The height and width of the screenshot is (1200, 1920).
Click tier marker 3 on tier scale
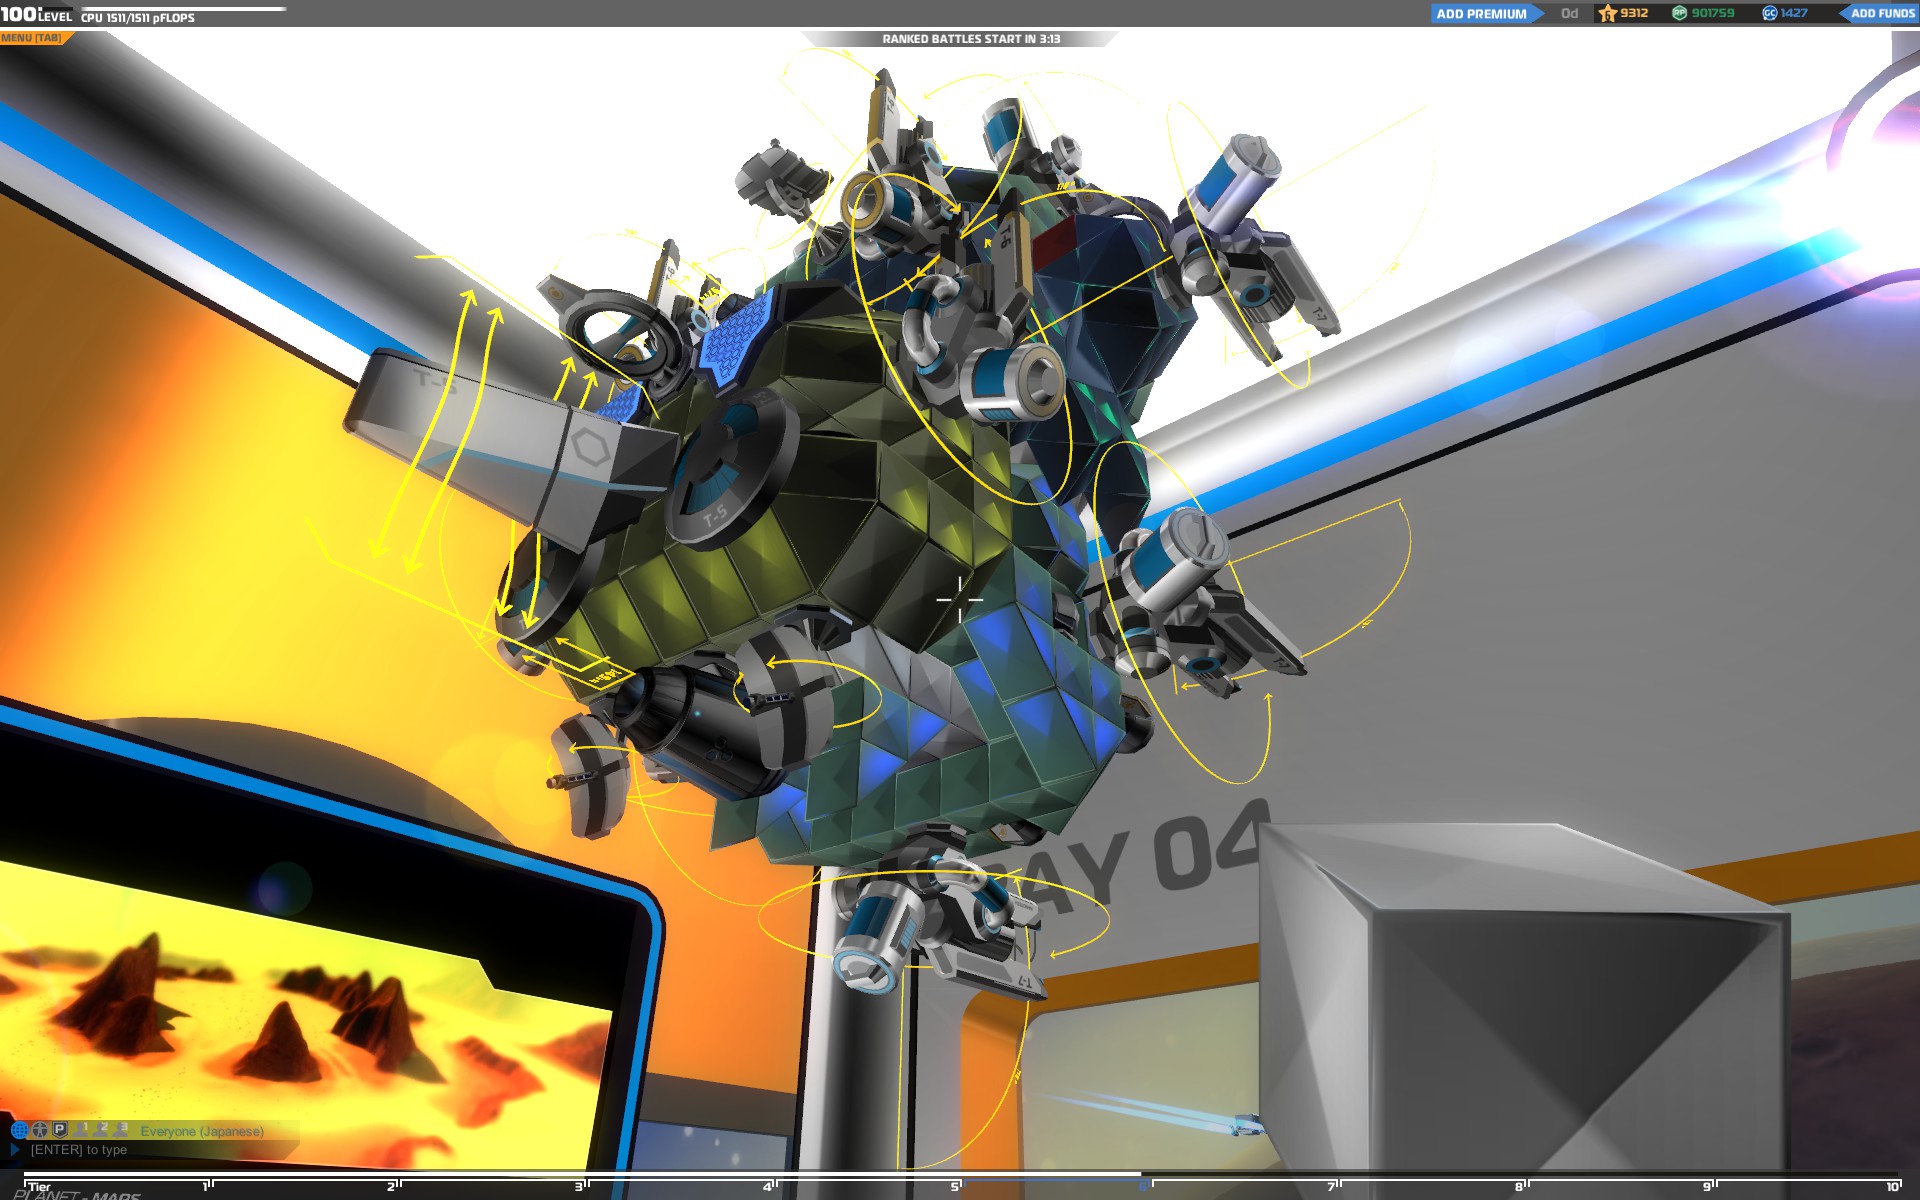[x=580, y=1186]
